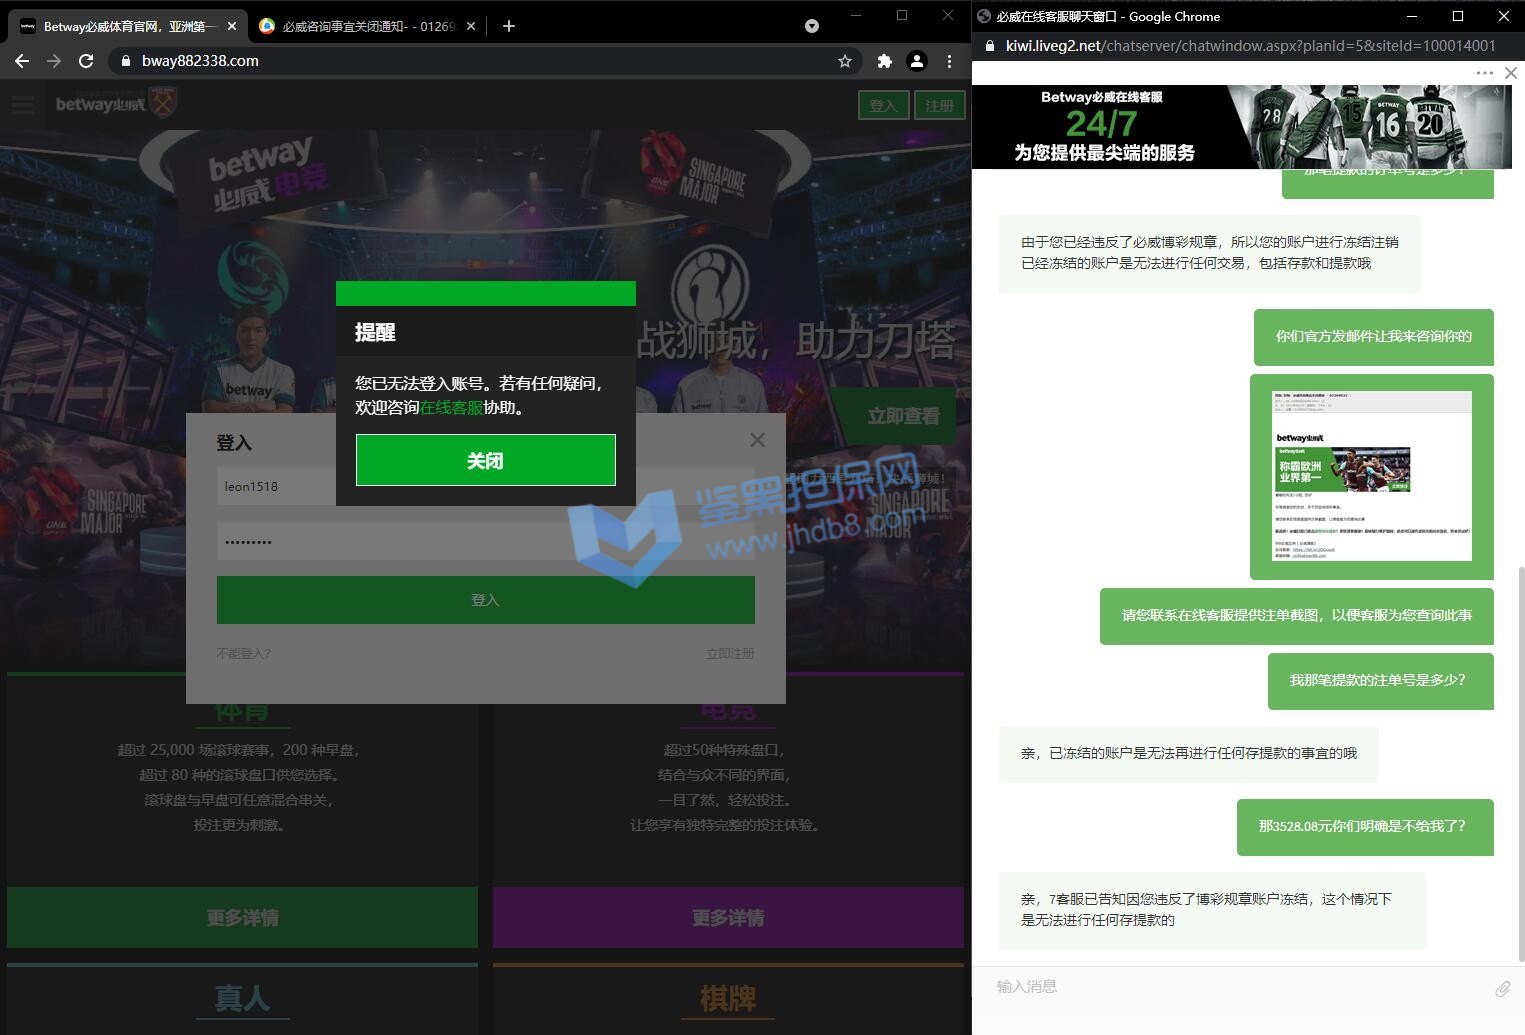Click the browser back arrow
The image size is (1525, 1035).
click(21, 61)
